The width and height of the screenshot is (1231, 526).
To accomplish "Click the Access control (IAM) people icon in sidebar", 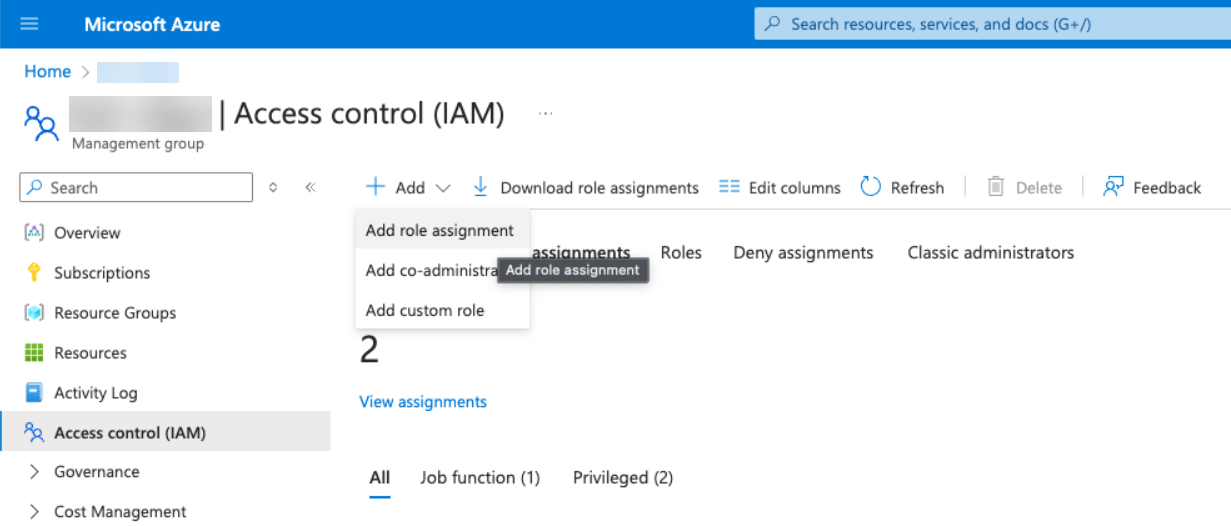I will [x=34, y=433].
